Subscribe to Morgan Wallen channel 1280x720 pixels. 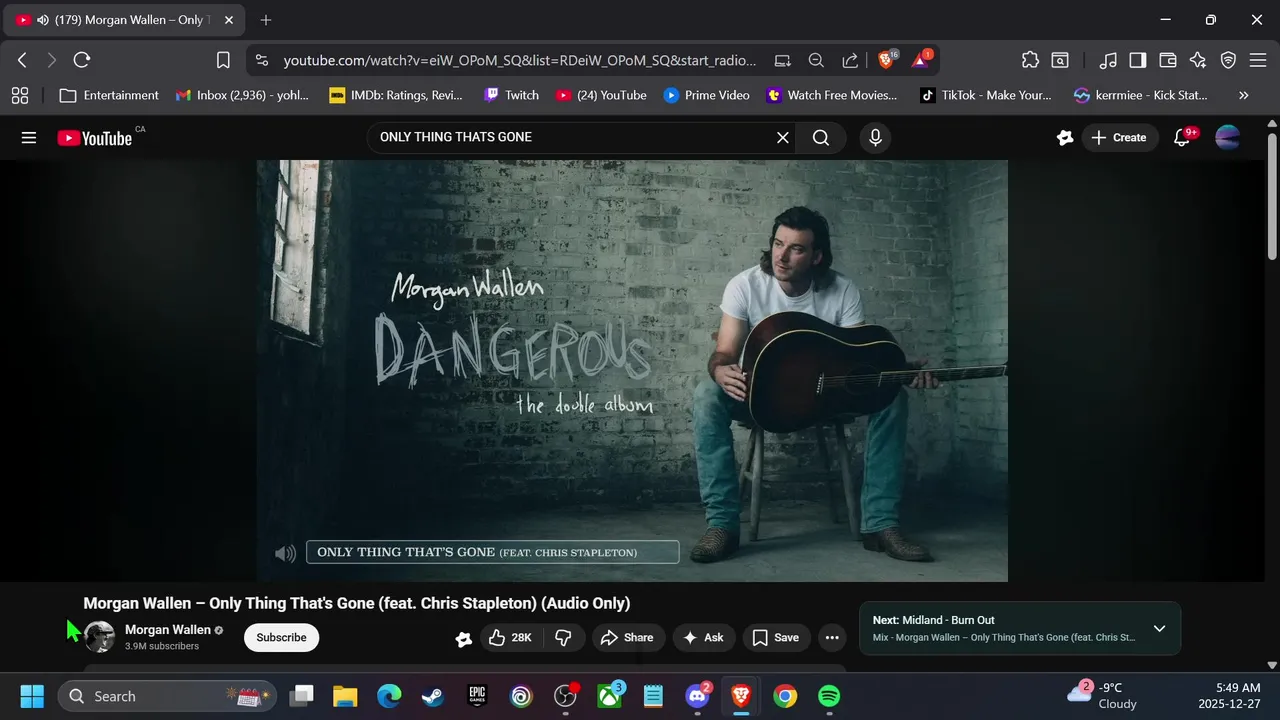[281, 638]
